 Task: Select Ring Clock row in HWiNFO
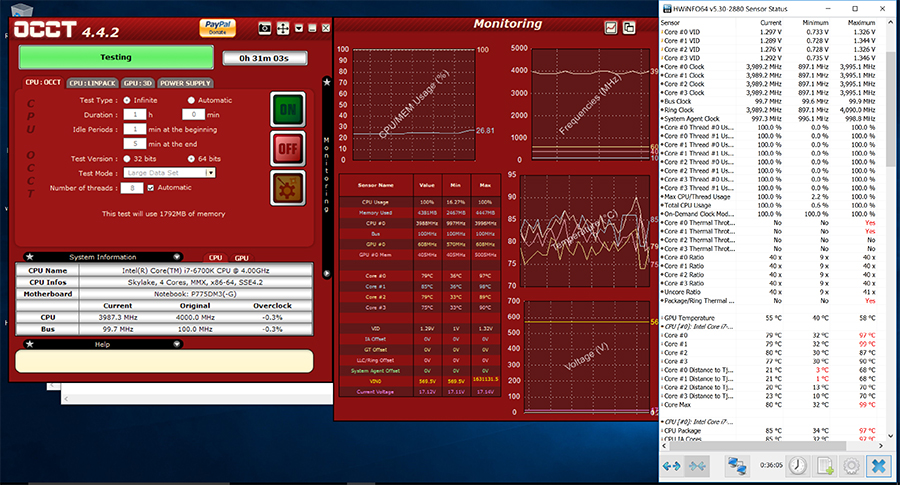pyautogui.click(x=768, y=110)
